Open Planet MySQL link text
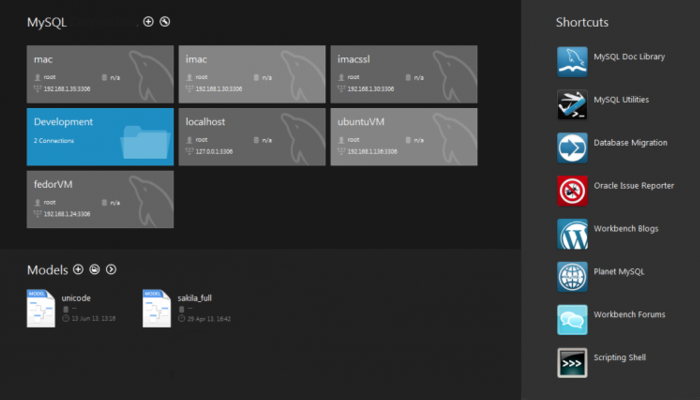Image resolution: width=700 pixels, height=400 pixels. click(x=619, y=271)
